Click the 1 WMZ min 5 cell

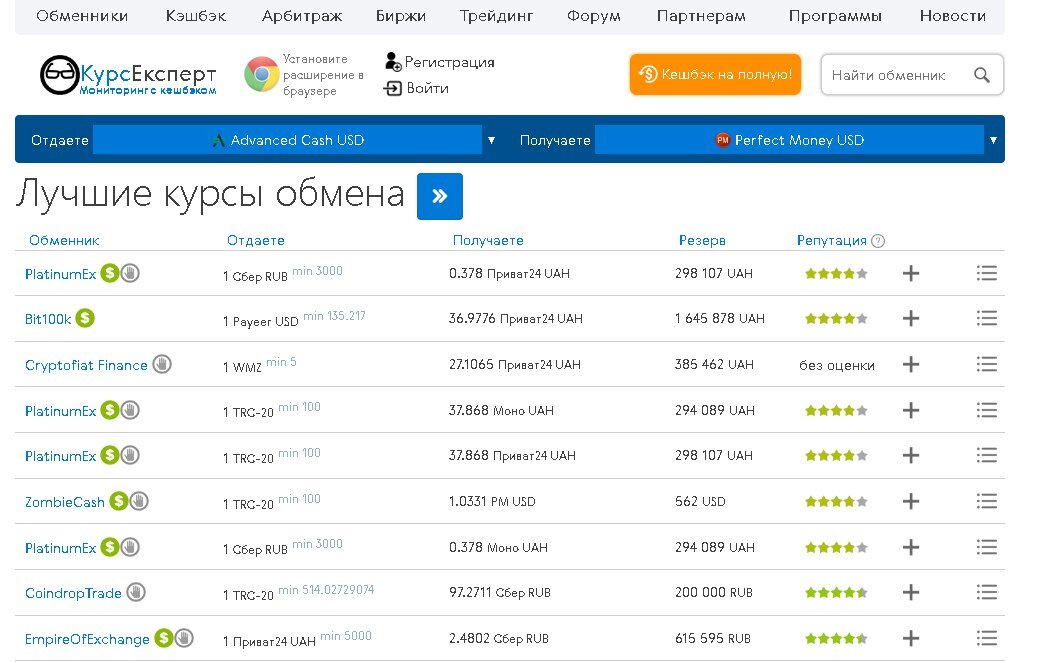[x=259, y=365]
